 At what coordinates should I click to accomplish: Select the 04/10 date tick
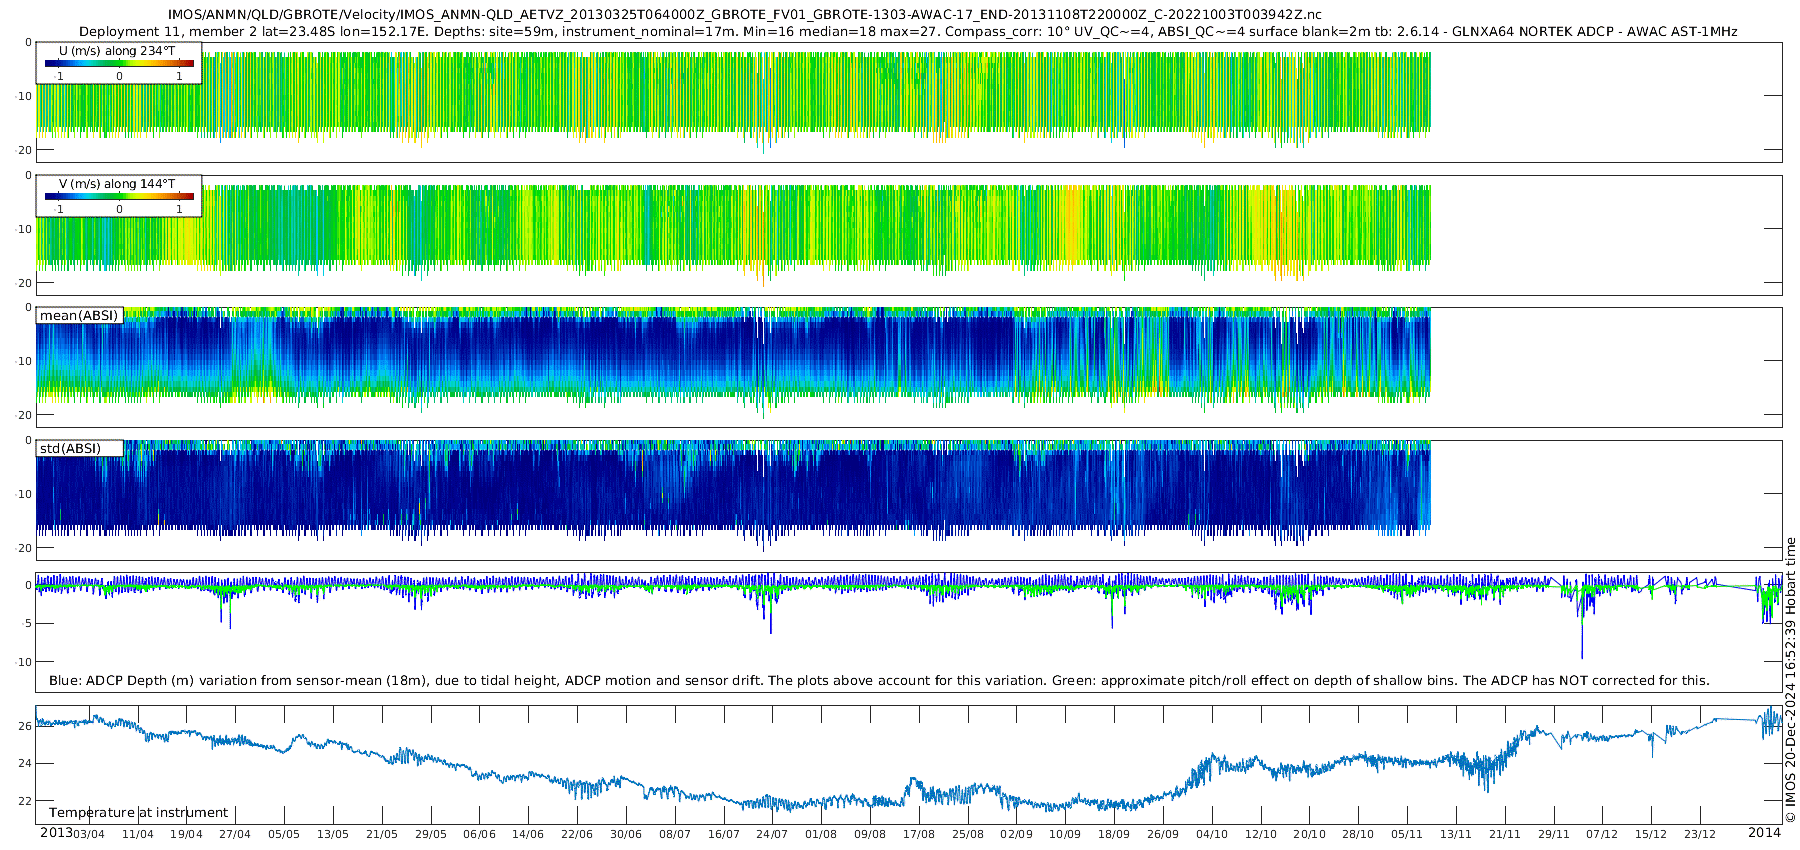point(1212,834)
